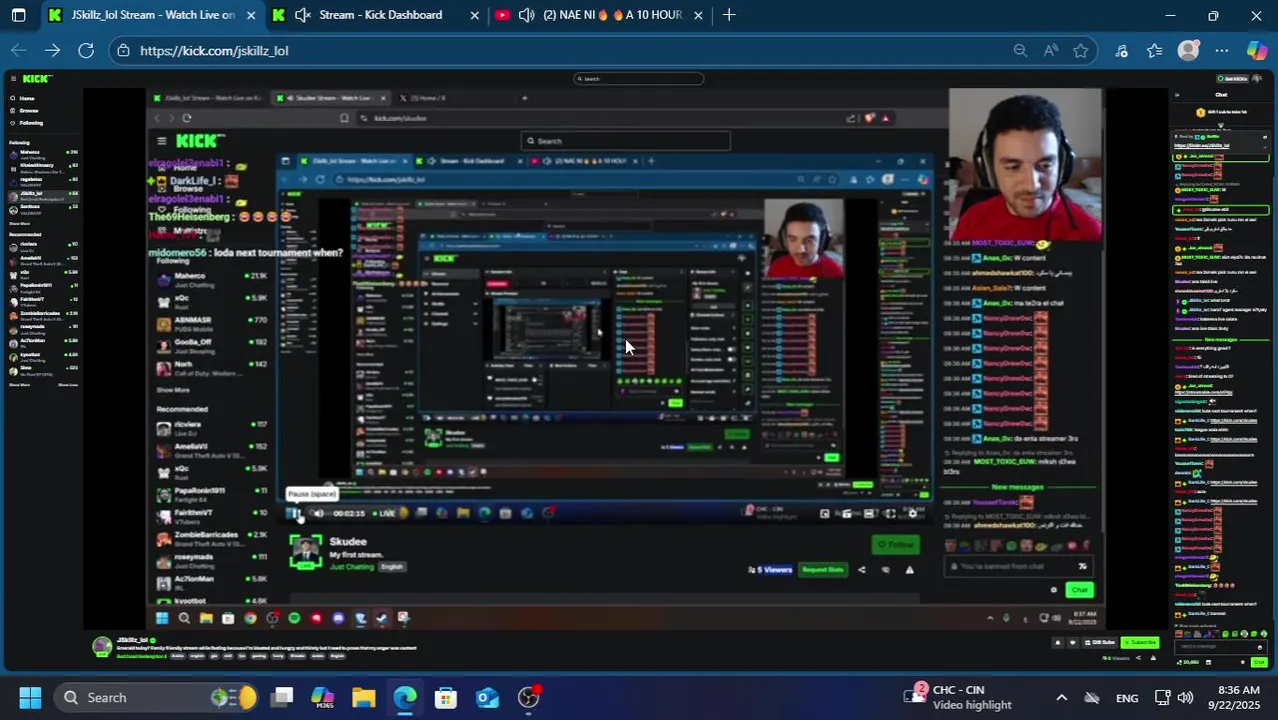Open Windows Start menu
1278x720 pixels.
30,697
